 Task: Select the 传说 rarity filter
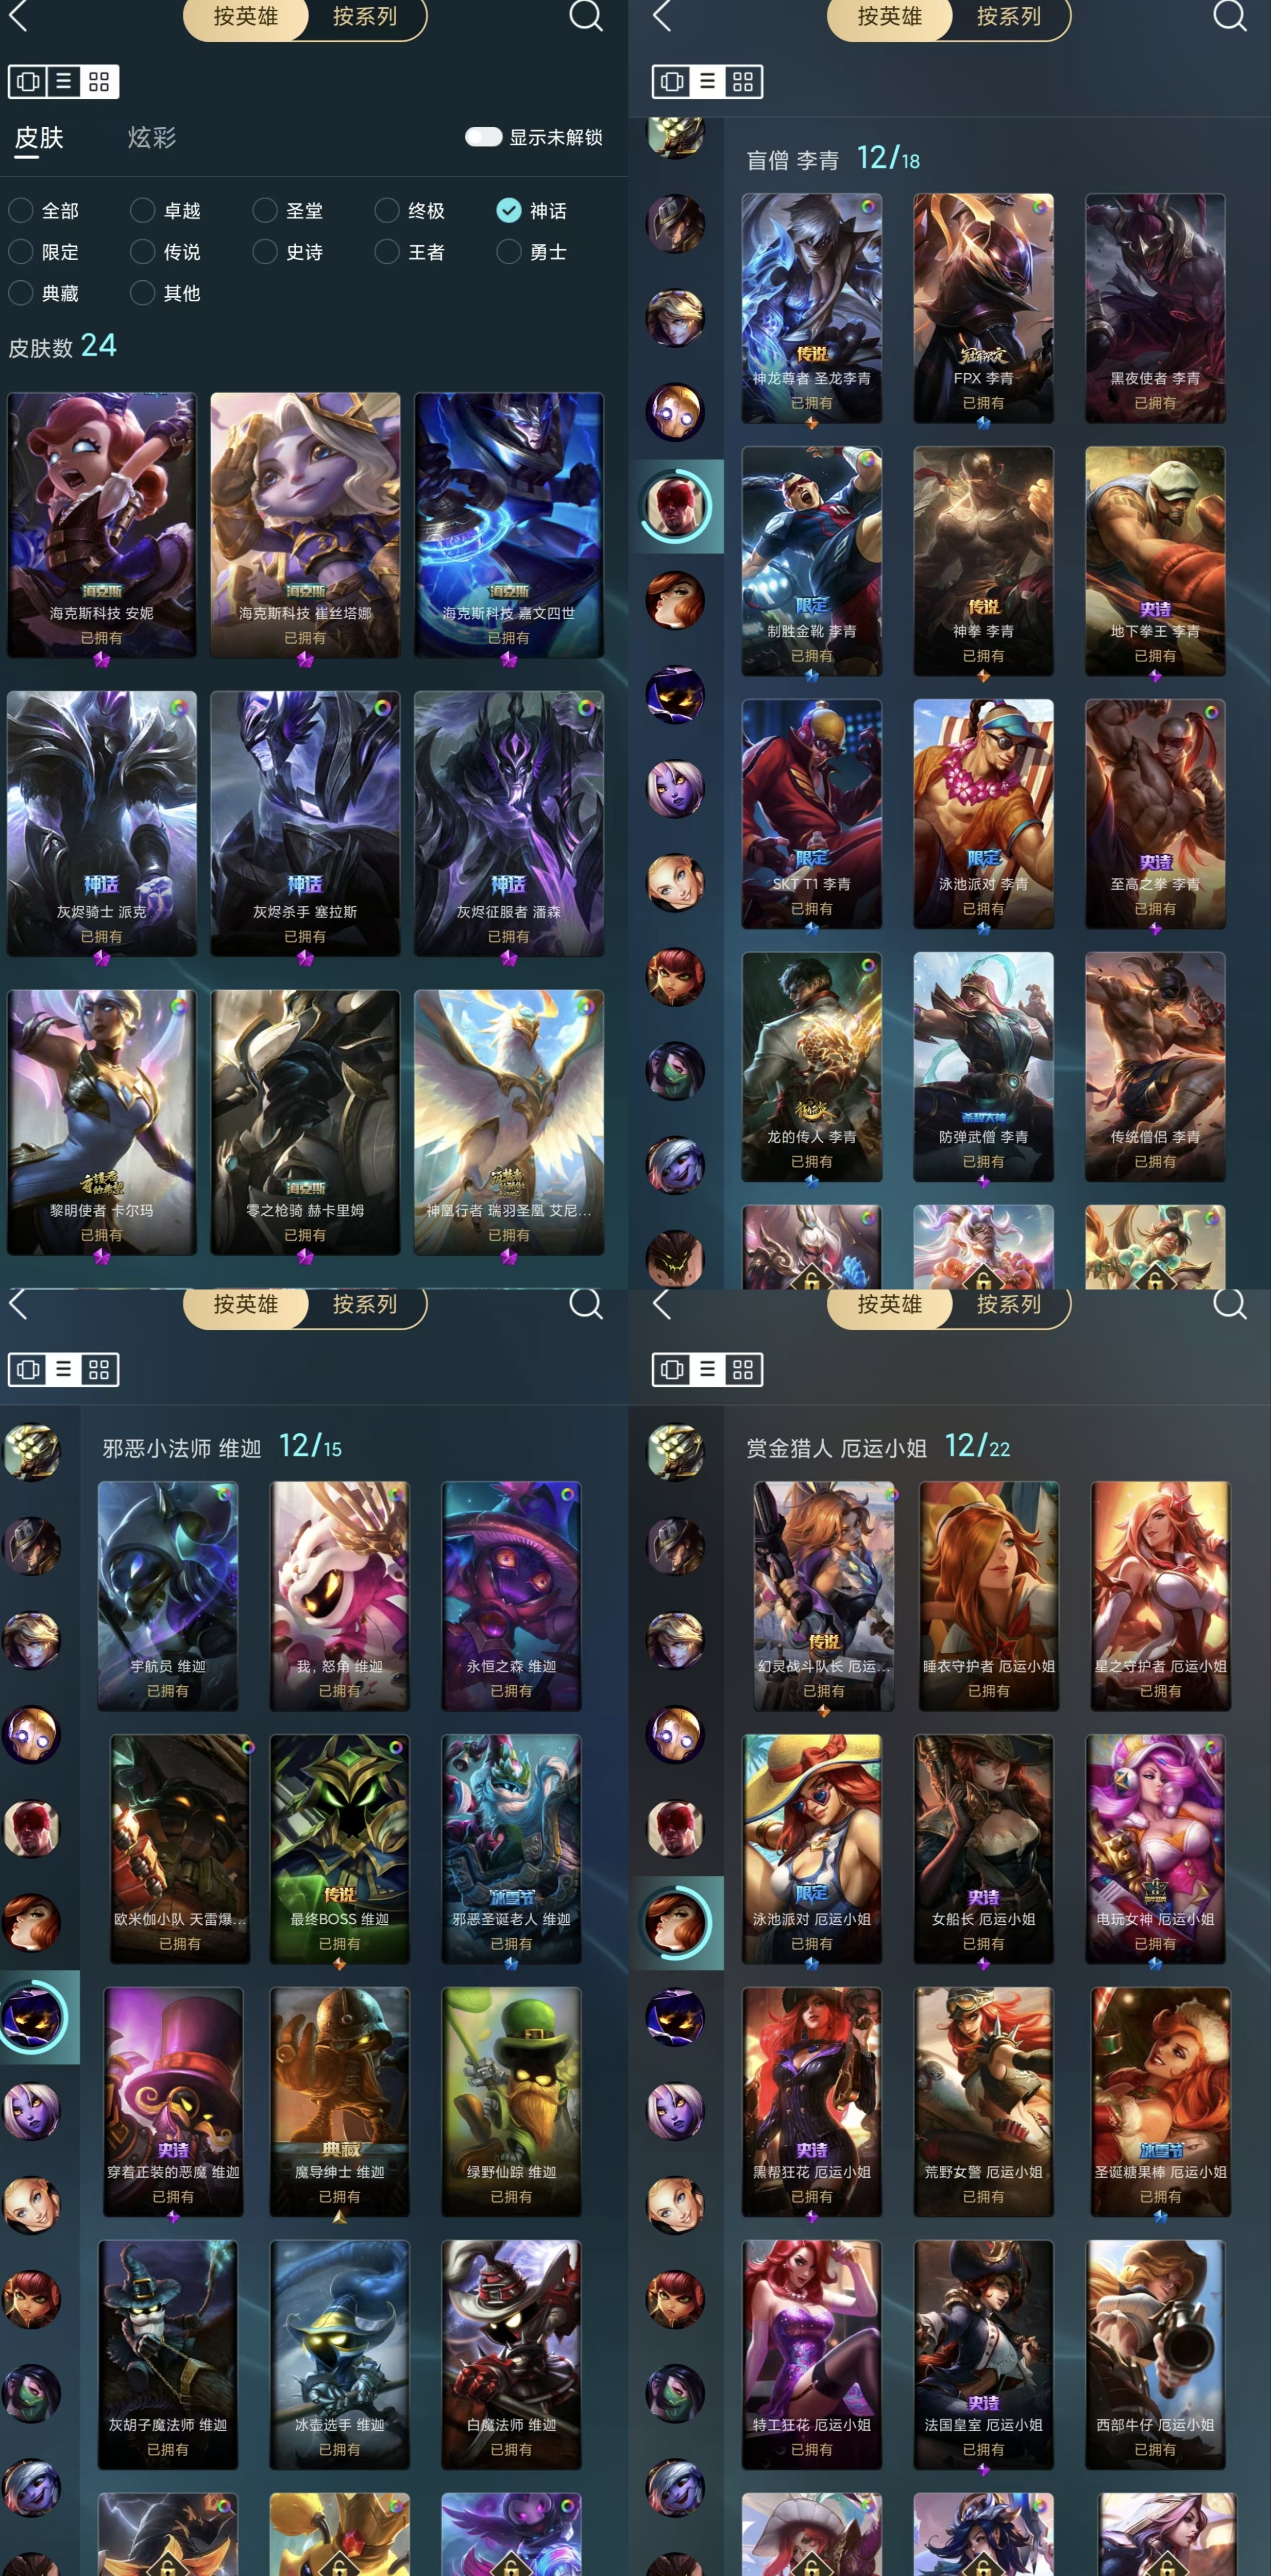[166, 252]
